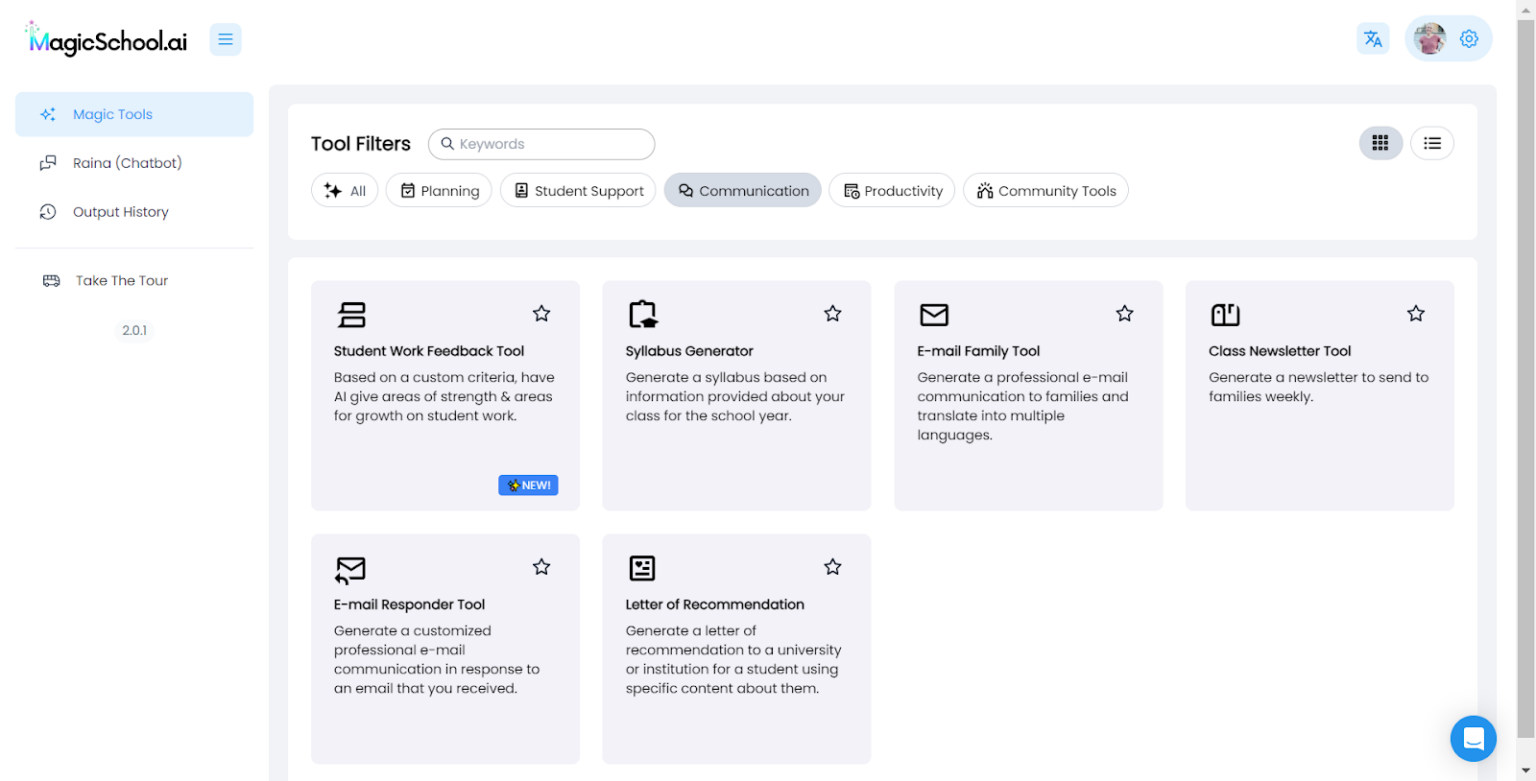The width and height of the screenshot is (1536, 781).
Task: Click the Keywords search field
Action: 550,144
